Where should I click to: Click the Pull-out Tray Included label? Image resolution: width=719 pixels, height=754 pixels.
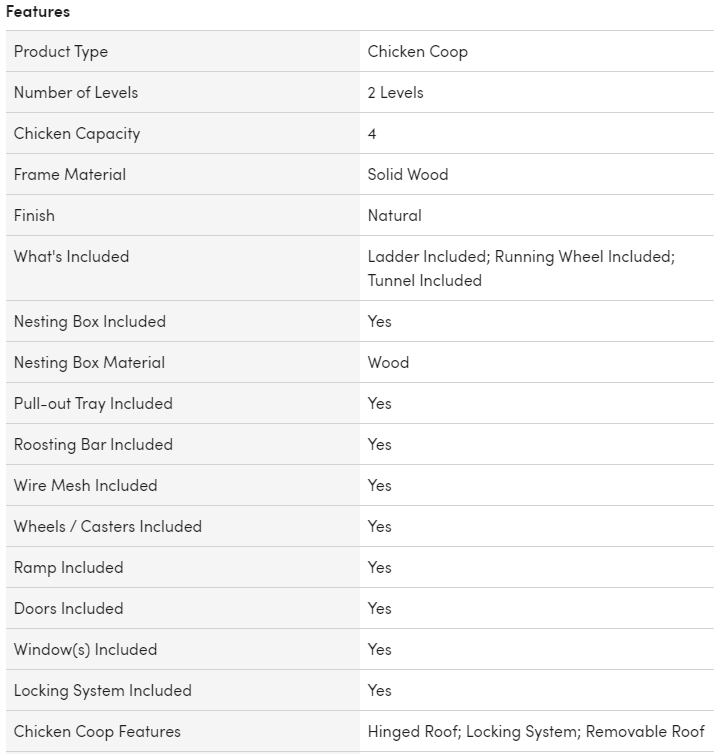(x=93, y=403)
